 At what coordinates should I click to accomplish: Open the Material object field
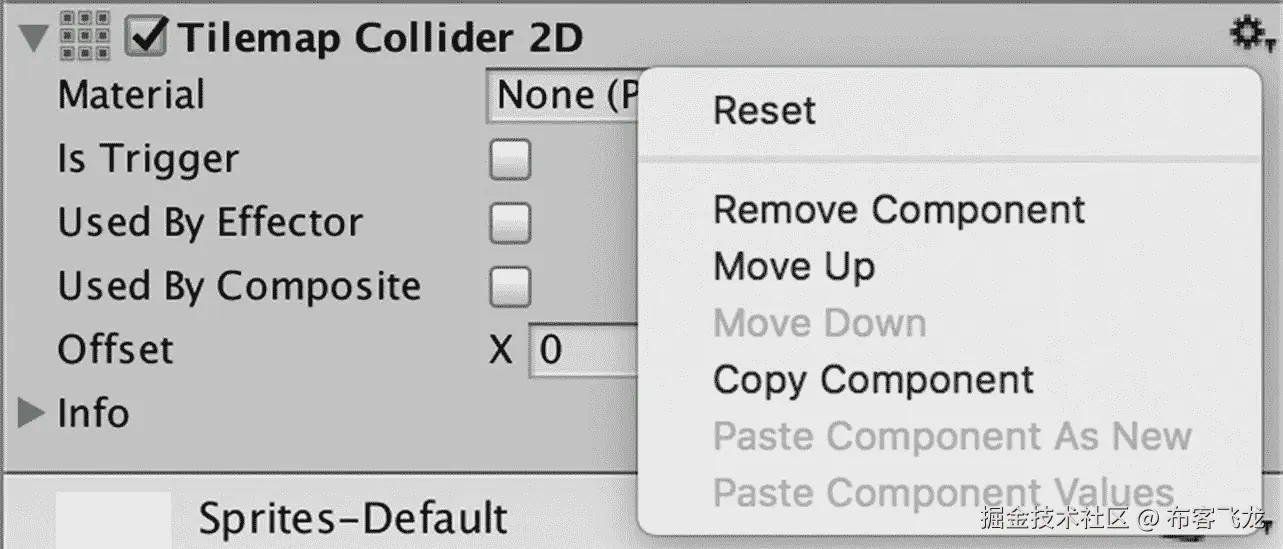click(x=562, y=96)
